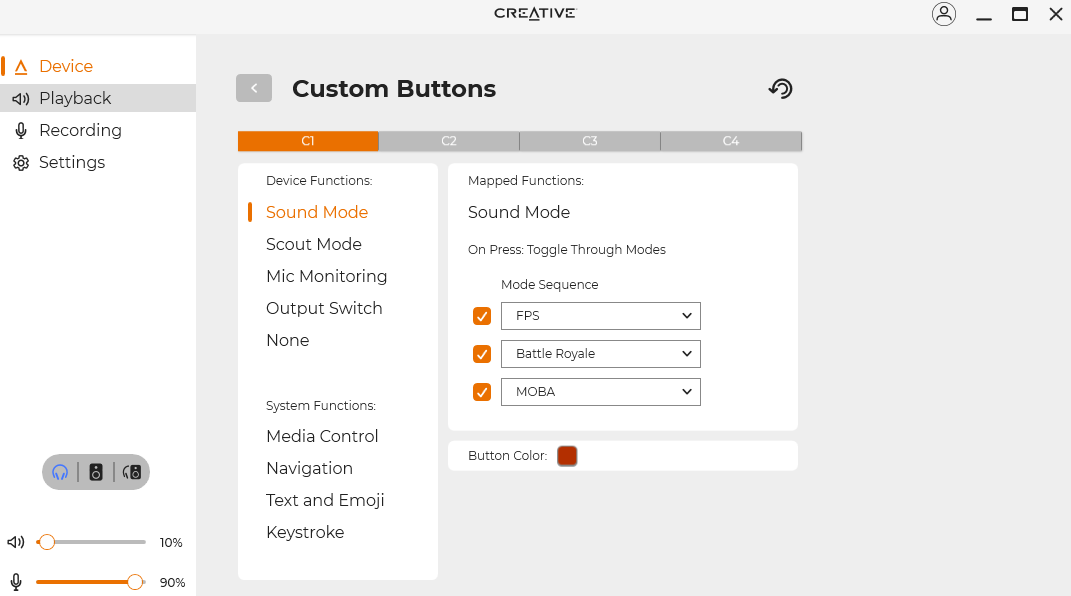This screenshot has width=1071, height=596.
Task: Expand the Battle Royale dropdown
Action: pos(600,354)
